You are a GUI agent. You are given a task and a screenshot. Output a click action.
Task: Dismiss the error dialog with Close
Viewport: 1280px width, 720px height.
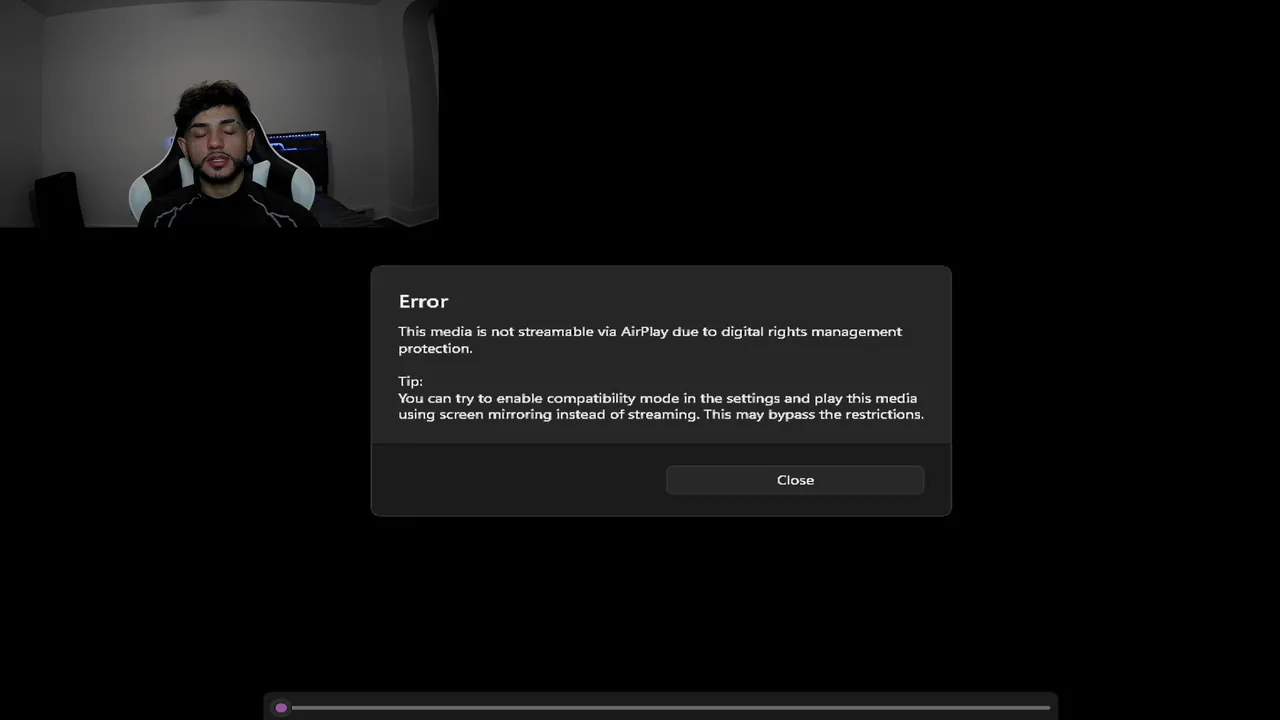click(x=795, y=480)
